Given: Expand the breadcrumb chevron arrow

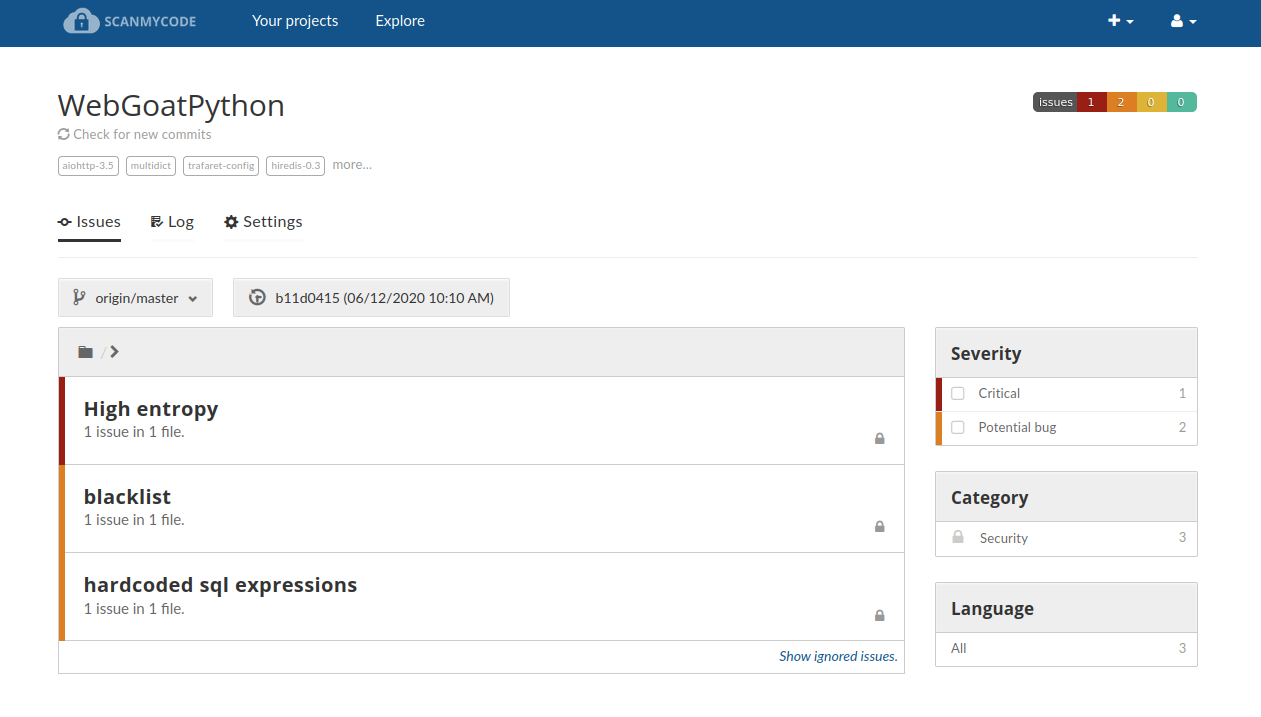Looking at the screenshot, I should tap(115, 352).
